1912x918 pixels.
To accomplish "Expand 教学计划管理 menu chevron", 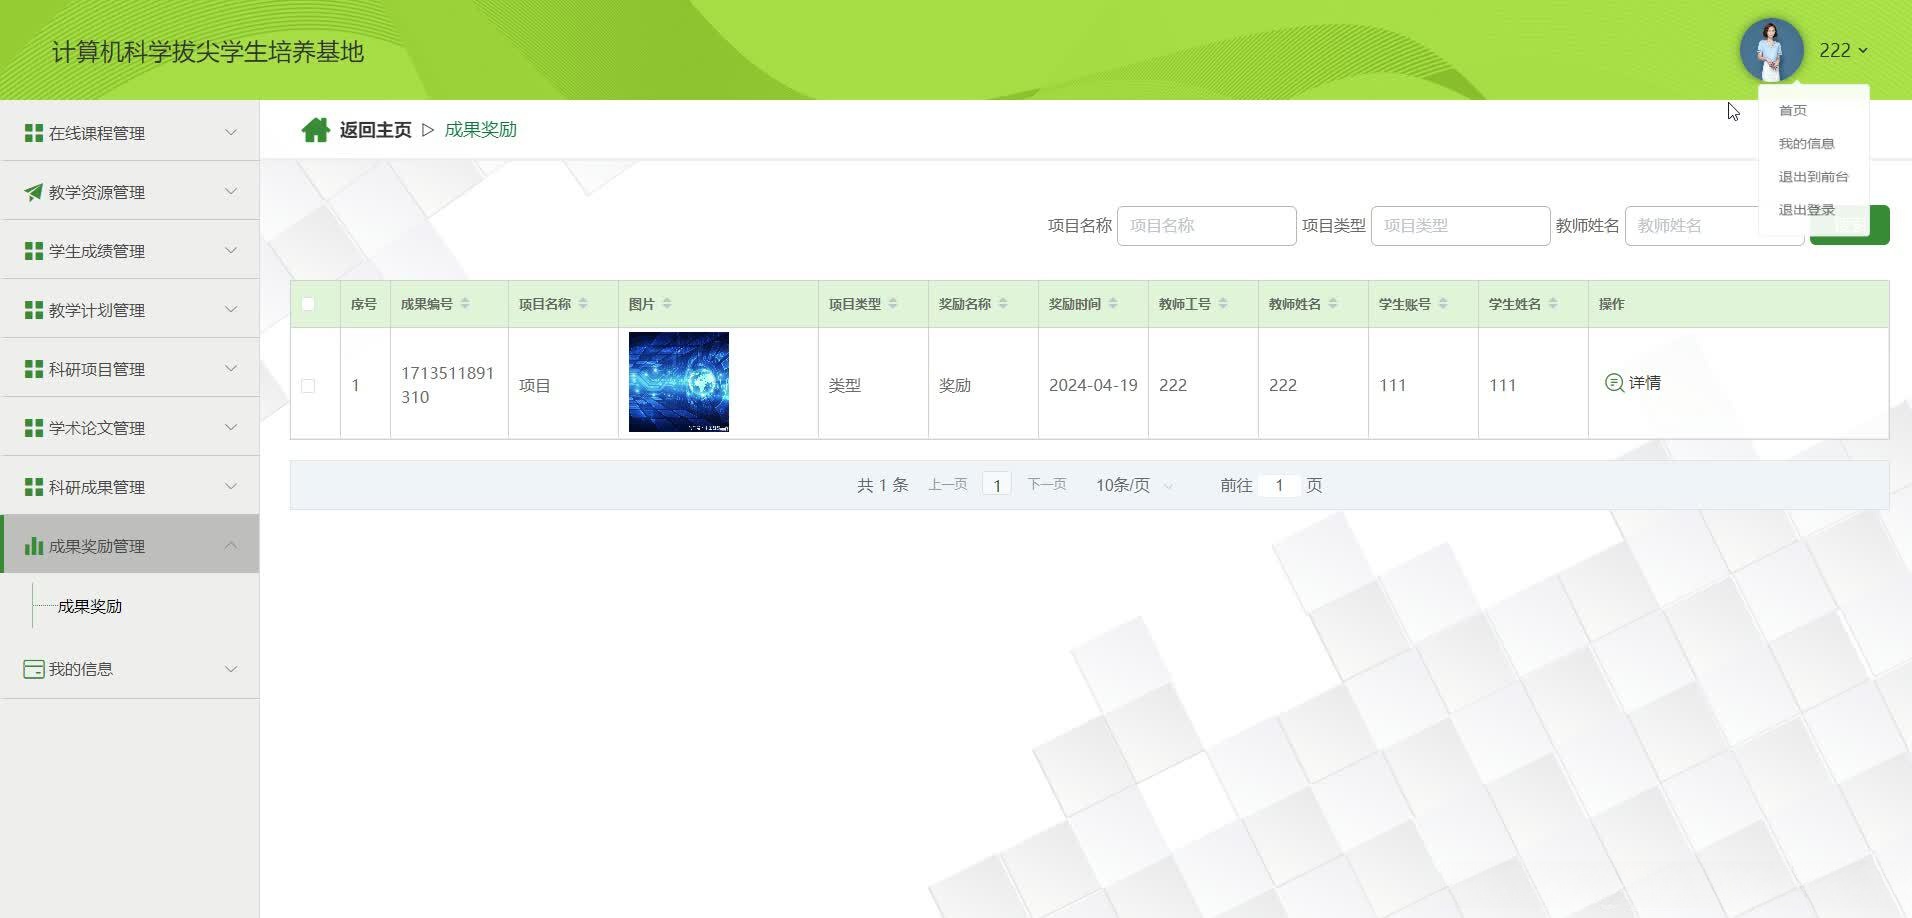I will (x=231, y=309).
